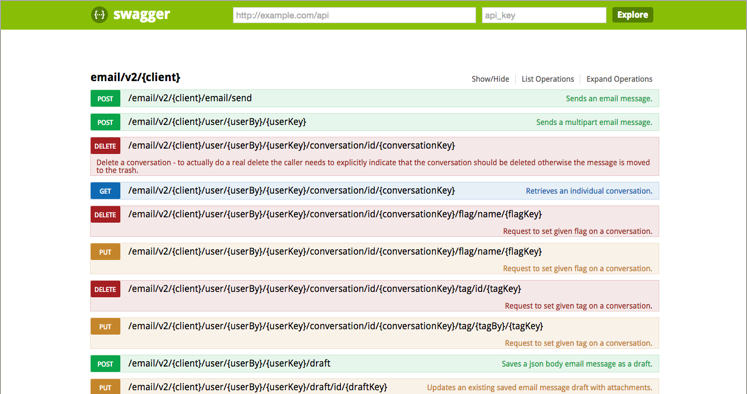747x394 pixels.
Task: Click the swagger logo icon
Action: click(99, 15)
